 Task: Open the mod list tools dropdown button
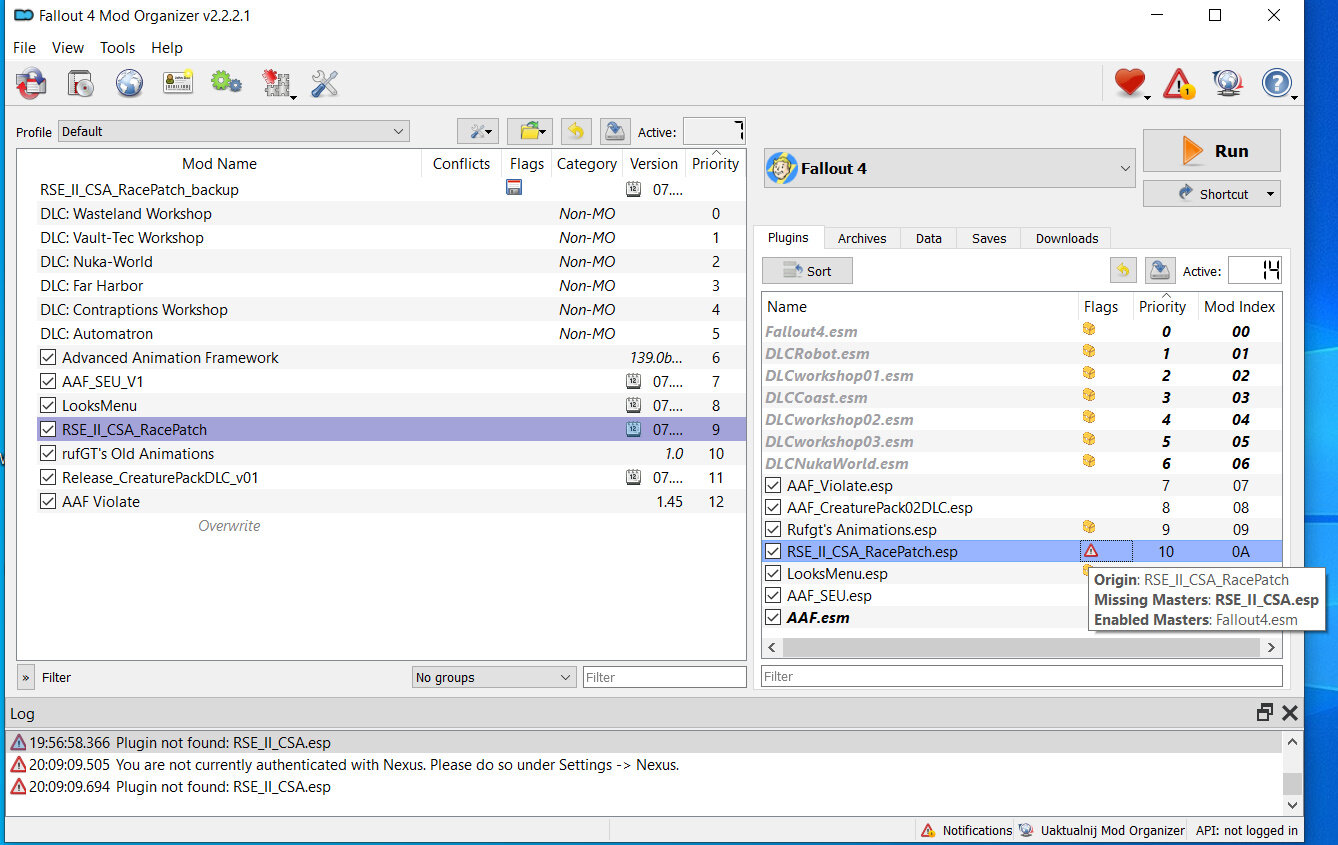coord(478,131)
